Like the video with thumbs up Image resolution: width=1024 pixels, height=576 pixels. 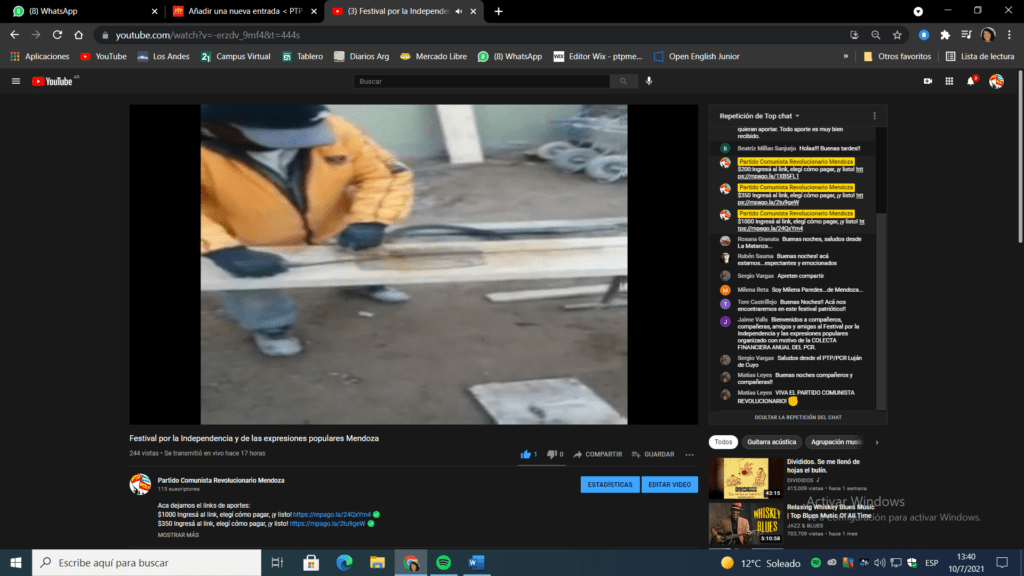[526, 454]
